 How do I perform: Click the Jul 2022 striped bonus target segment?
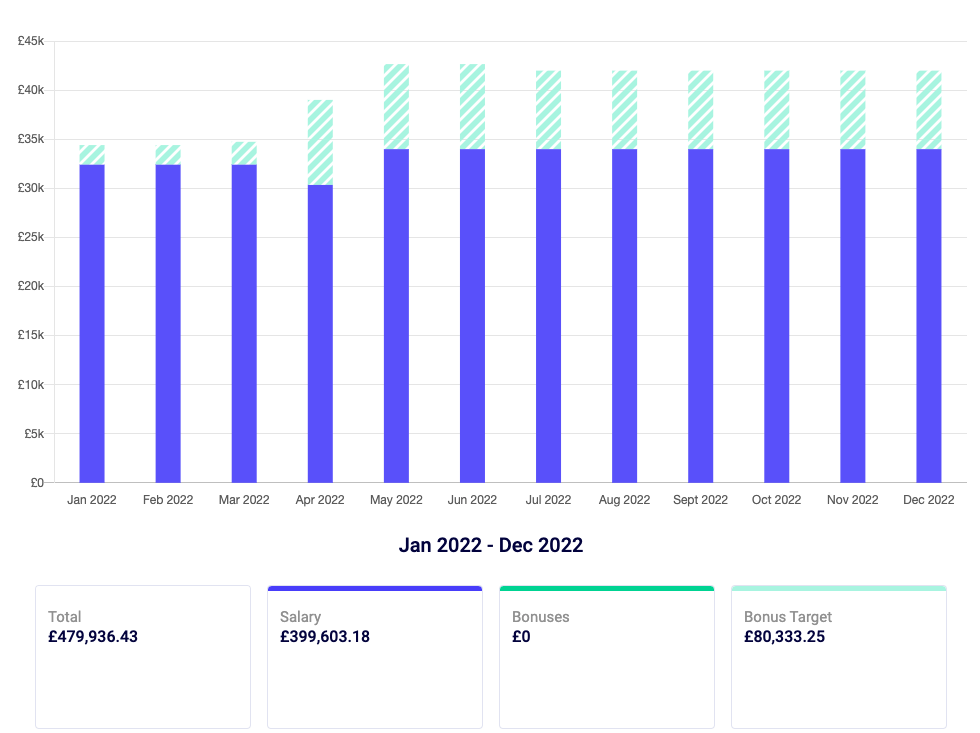(548, 110)
